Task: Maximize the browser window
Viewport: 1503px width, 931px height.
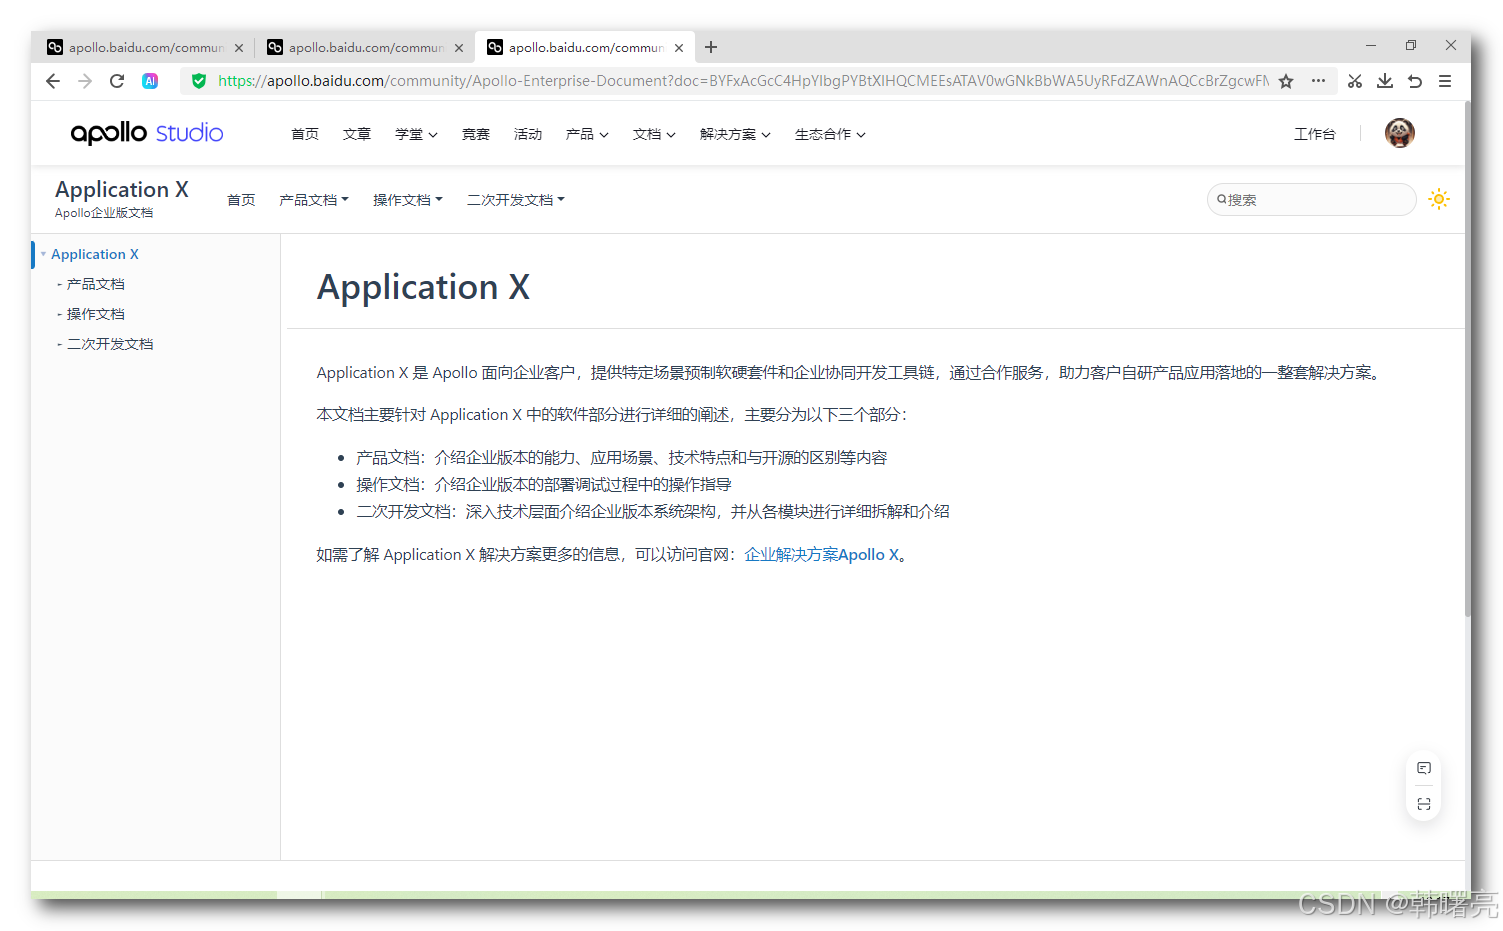Action: [x=1411, y=45]
